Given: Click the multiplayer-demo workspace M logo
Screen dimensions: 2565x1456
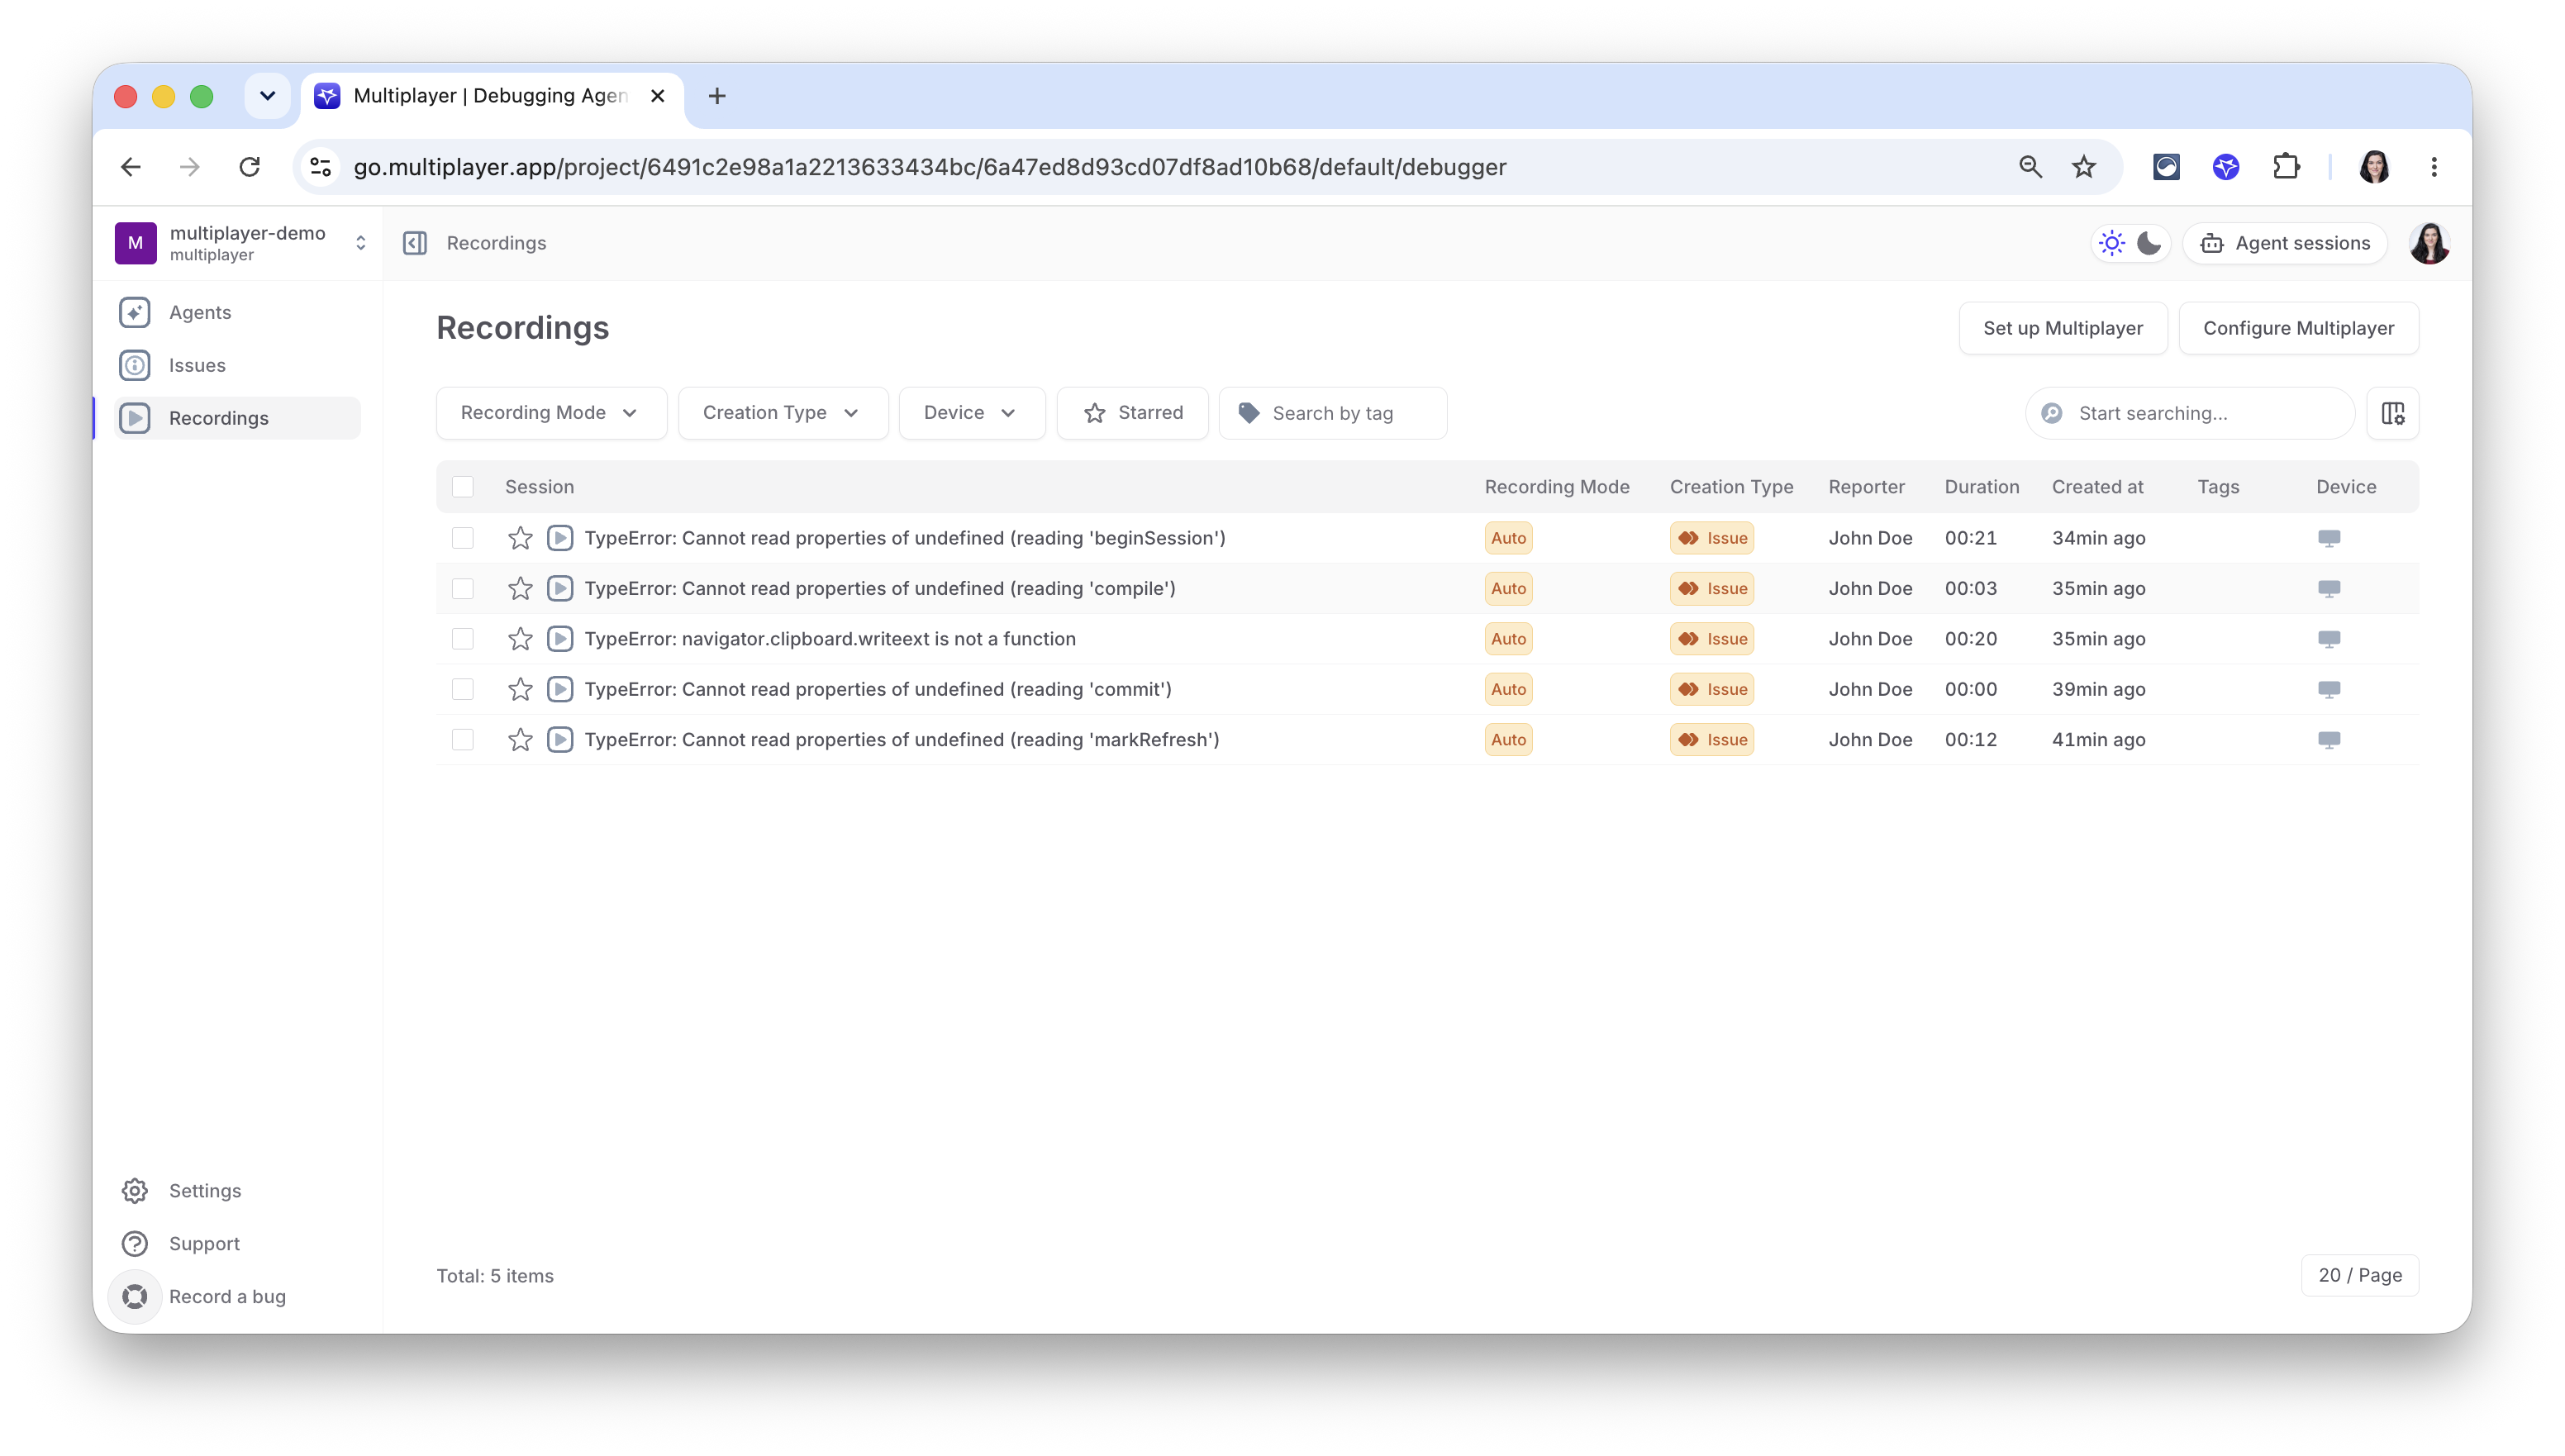Looking at the screenshot, I should [x=136, y=243].
